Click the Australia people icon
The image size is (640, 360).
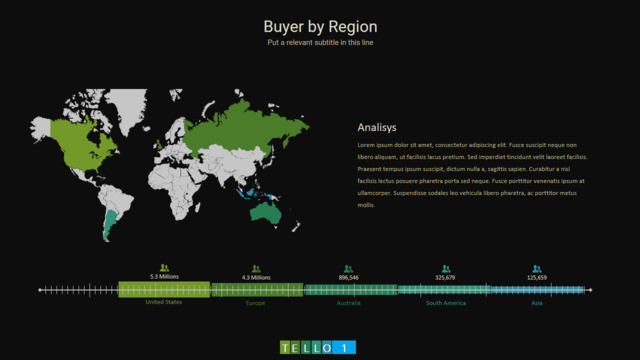348,269
